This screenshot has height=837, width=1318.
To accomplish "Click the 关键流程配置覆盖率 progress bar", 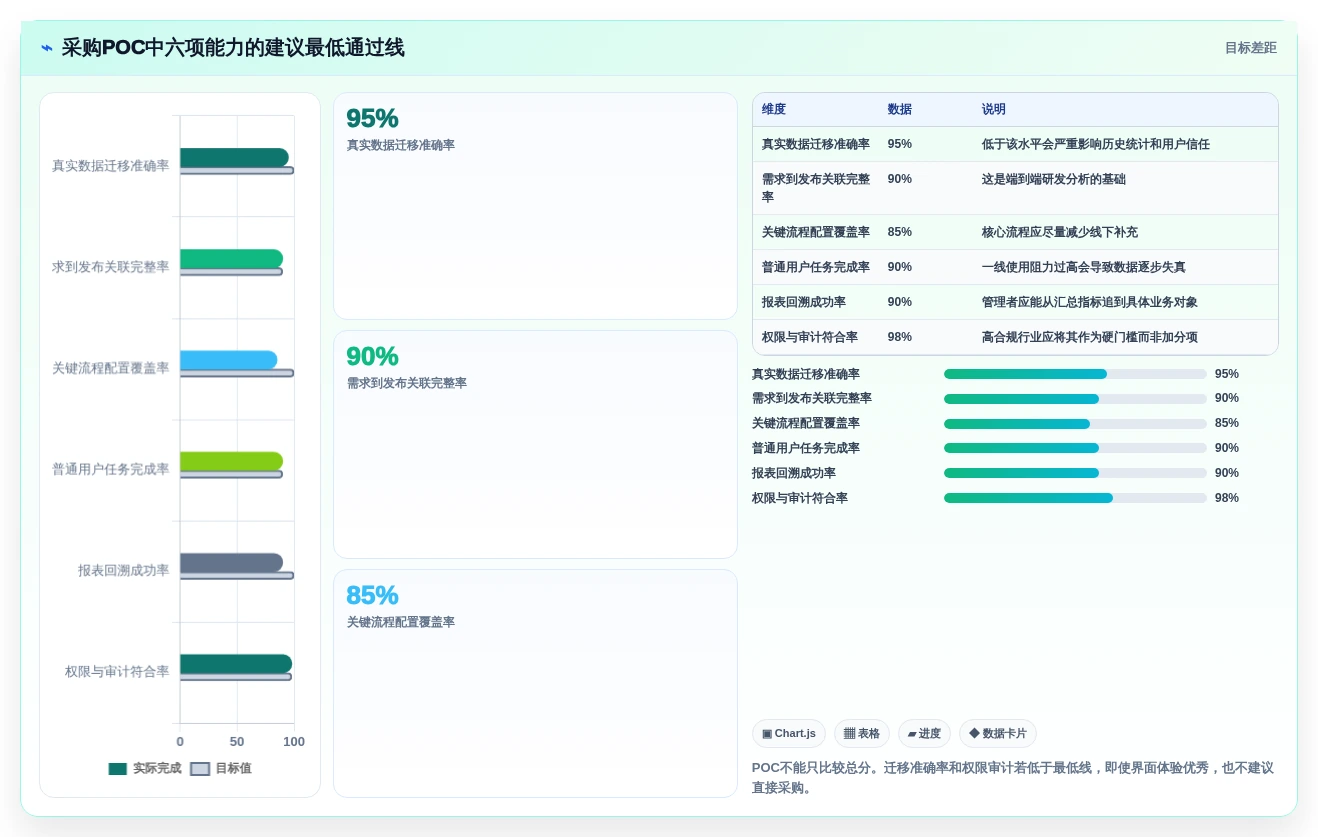I will 1075,424.
